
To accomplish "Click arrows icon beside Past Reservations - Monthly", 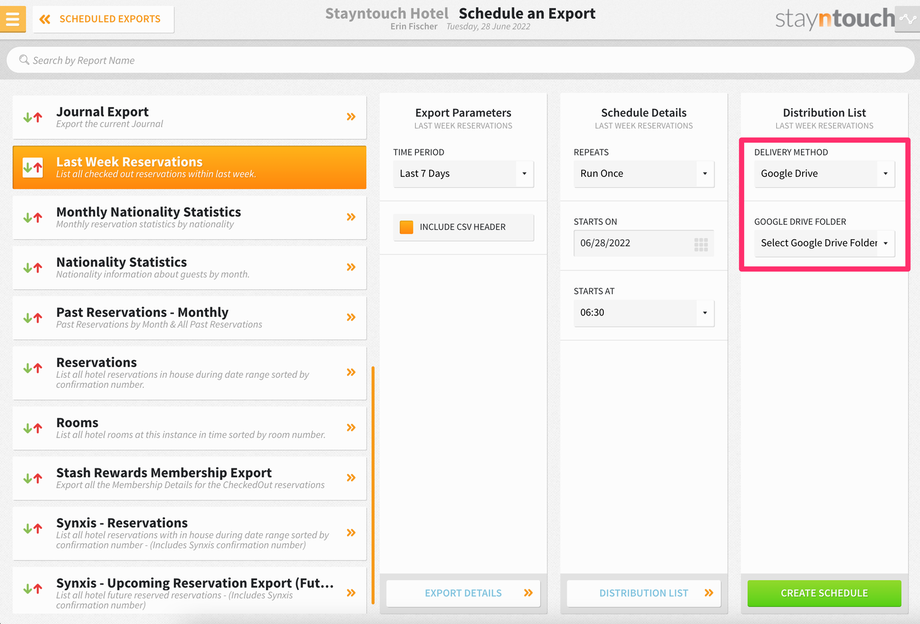I will [33, 318].
